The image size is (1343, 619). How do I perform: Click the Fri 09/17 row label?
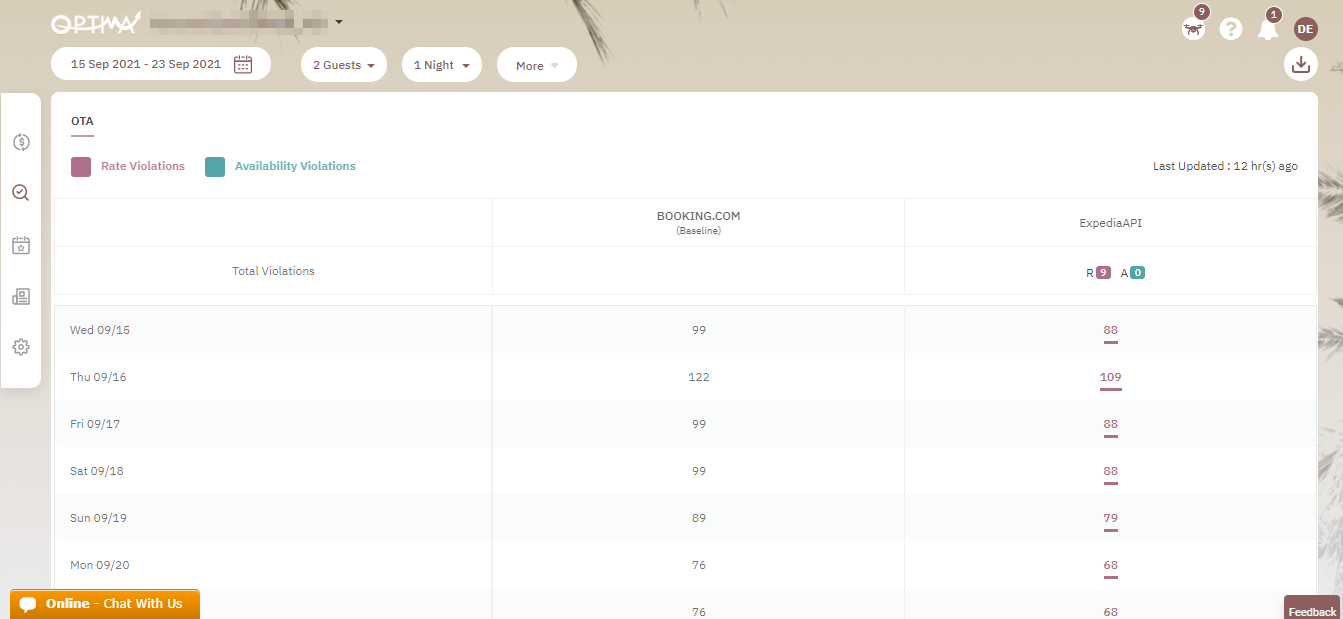point(95,424)
